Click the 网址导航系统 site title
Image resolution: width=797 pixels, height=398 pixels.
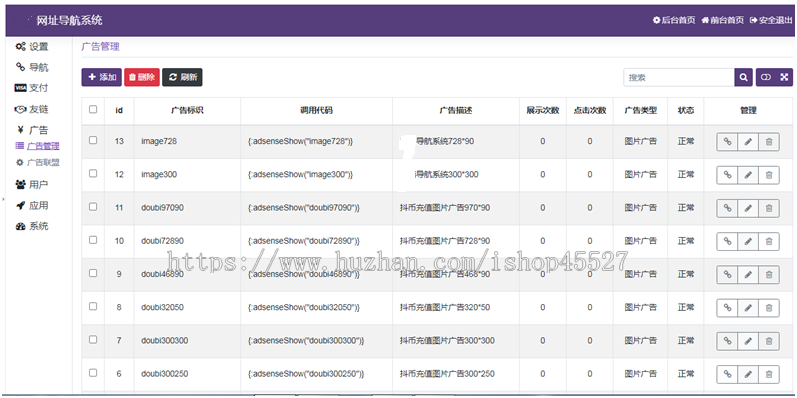[70, 20]
